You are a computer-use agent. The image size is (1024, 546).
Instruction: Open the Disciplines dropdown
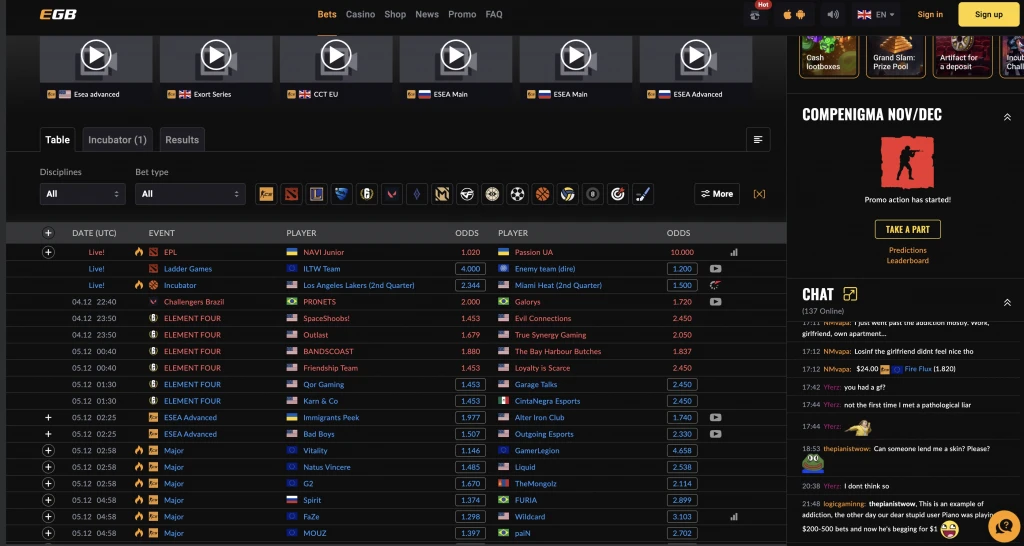[x=82, y=194]
